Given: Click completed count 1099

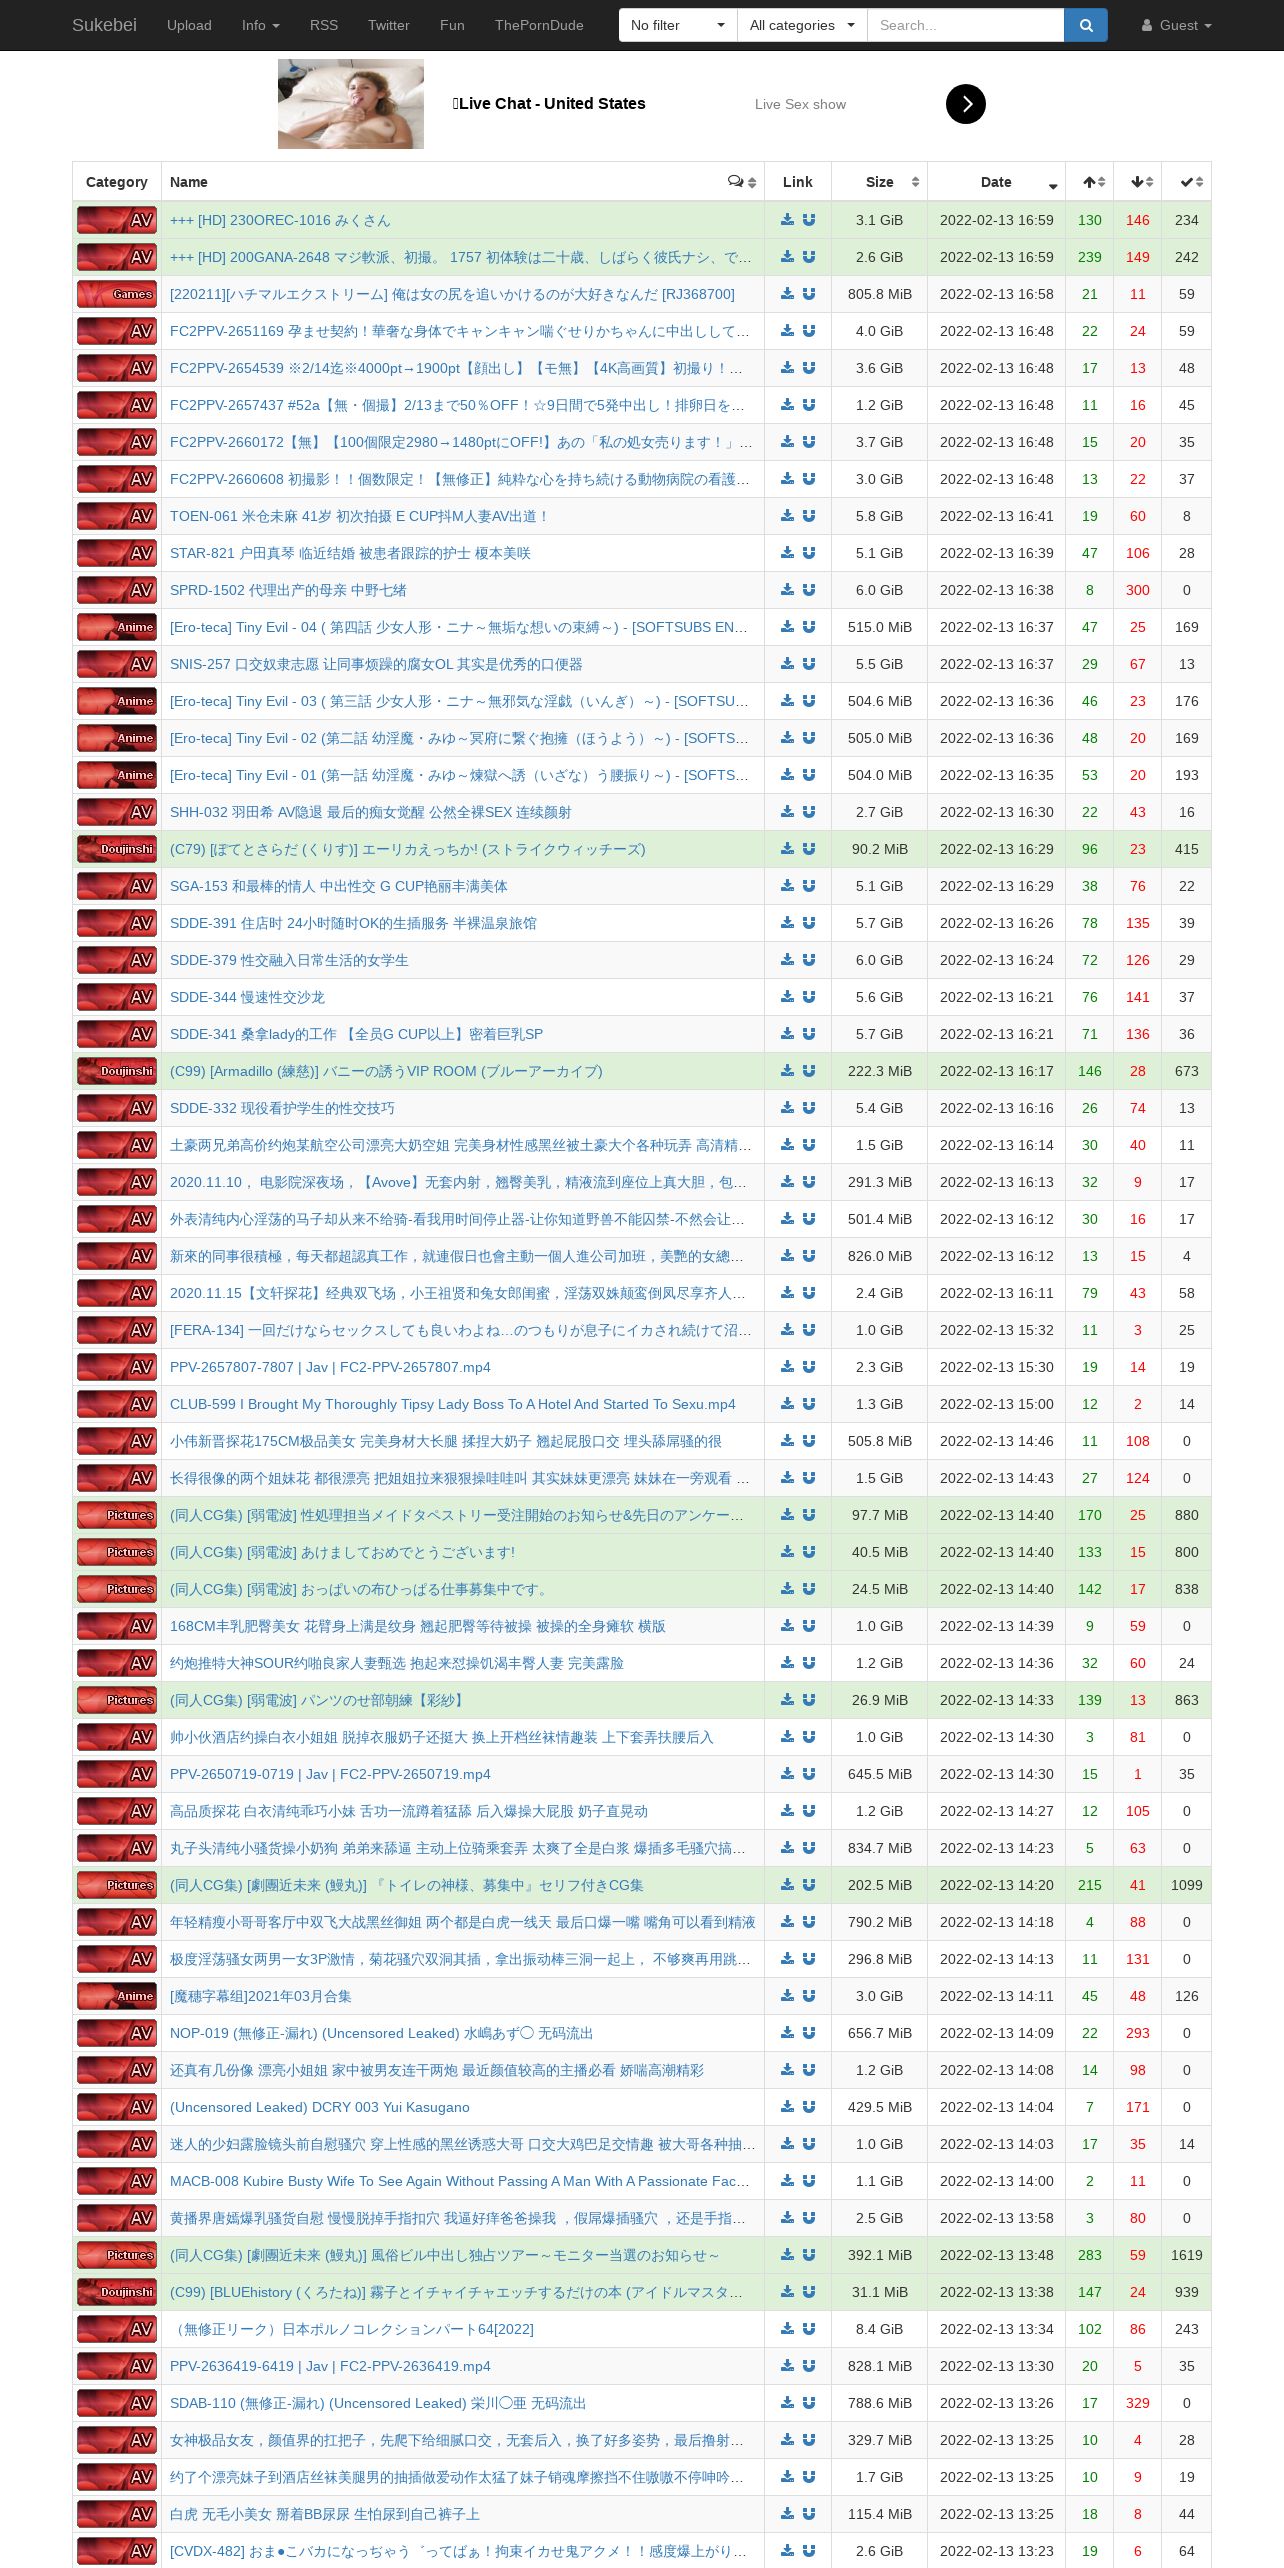Looking at the screenshot, I should (1187, 1885).
